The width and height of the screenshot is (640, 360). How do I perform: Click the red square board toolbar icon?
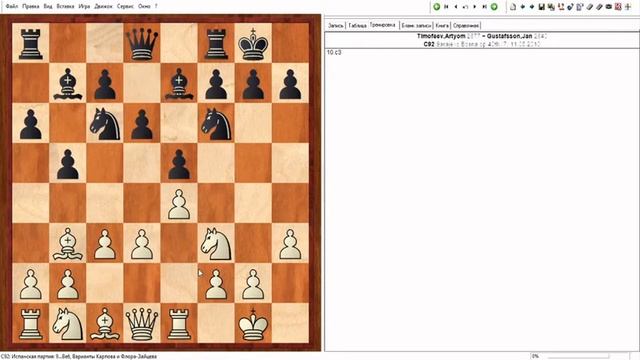(x=618, y=7)
